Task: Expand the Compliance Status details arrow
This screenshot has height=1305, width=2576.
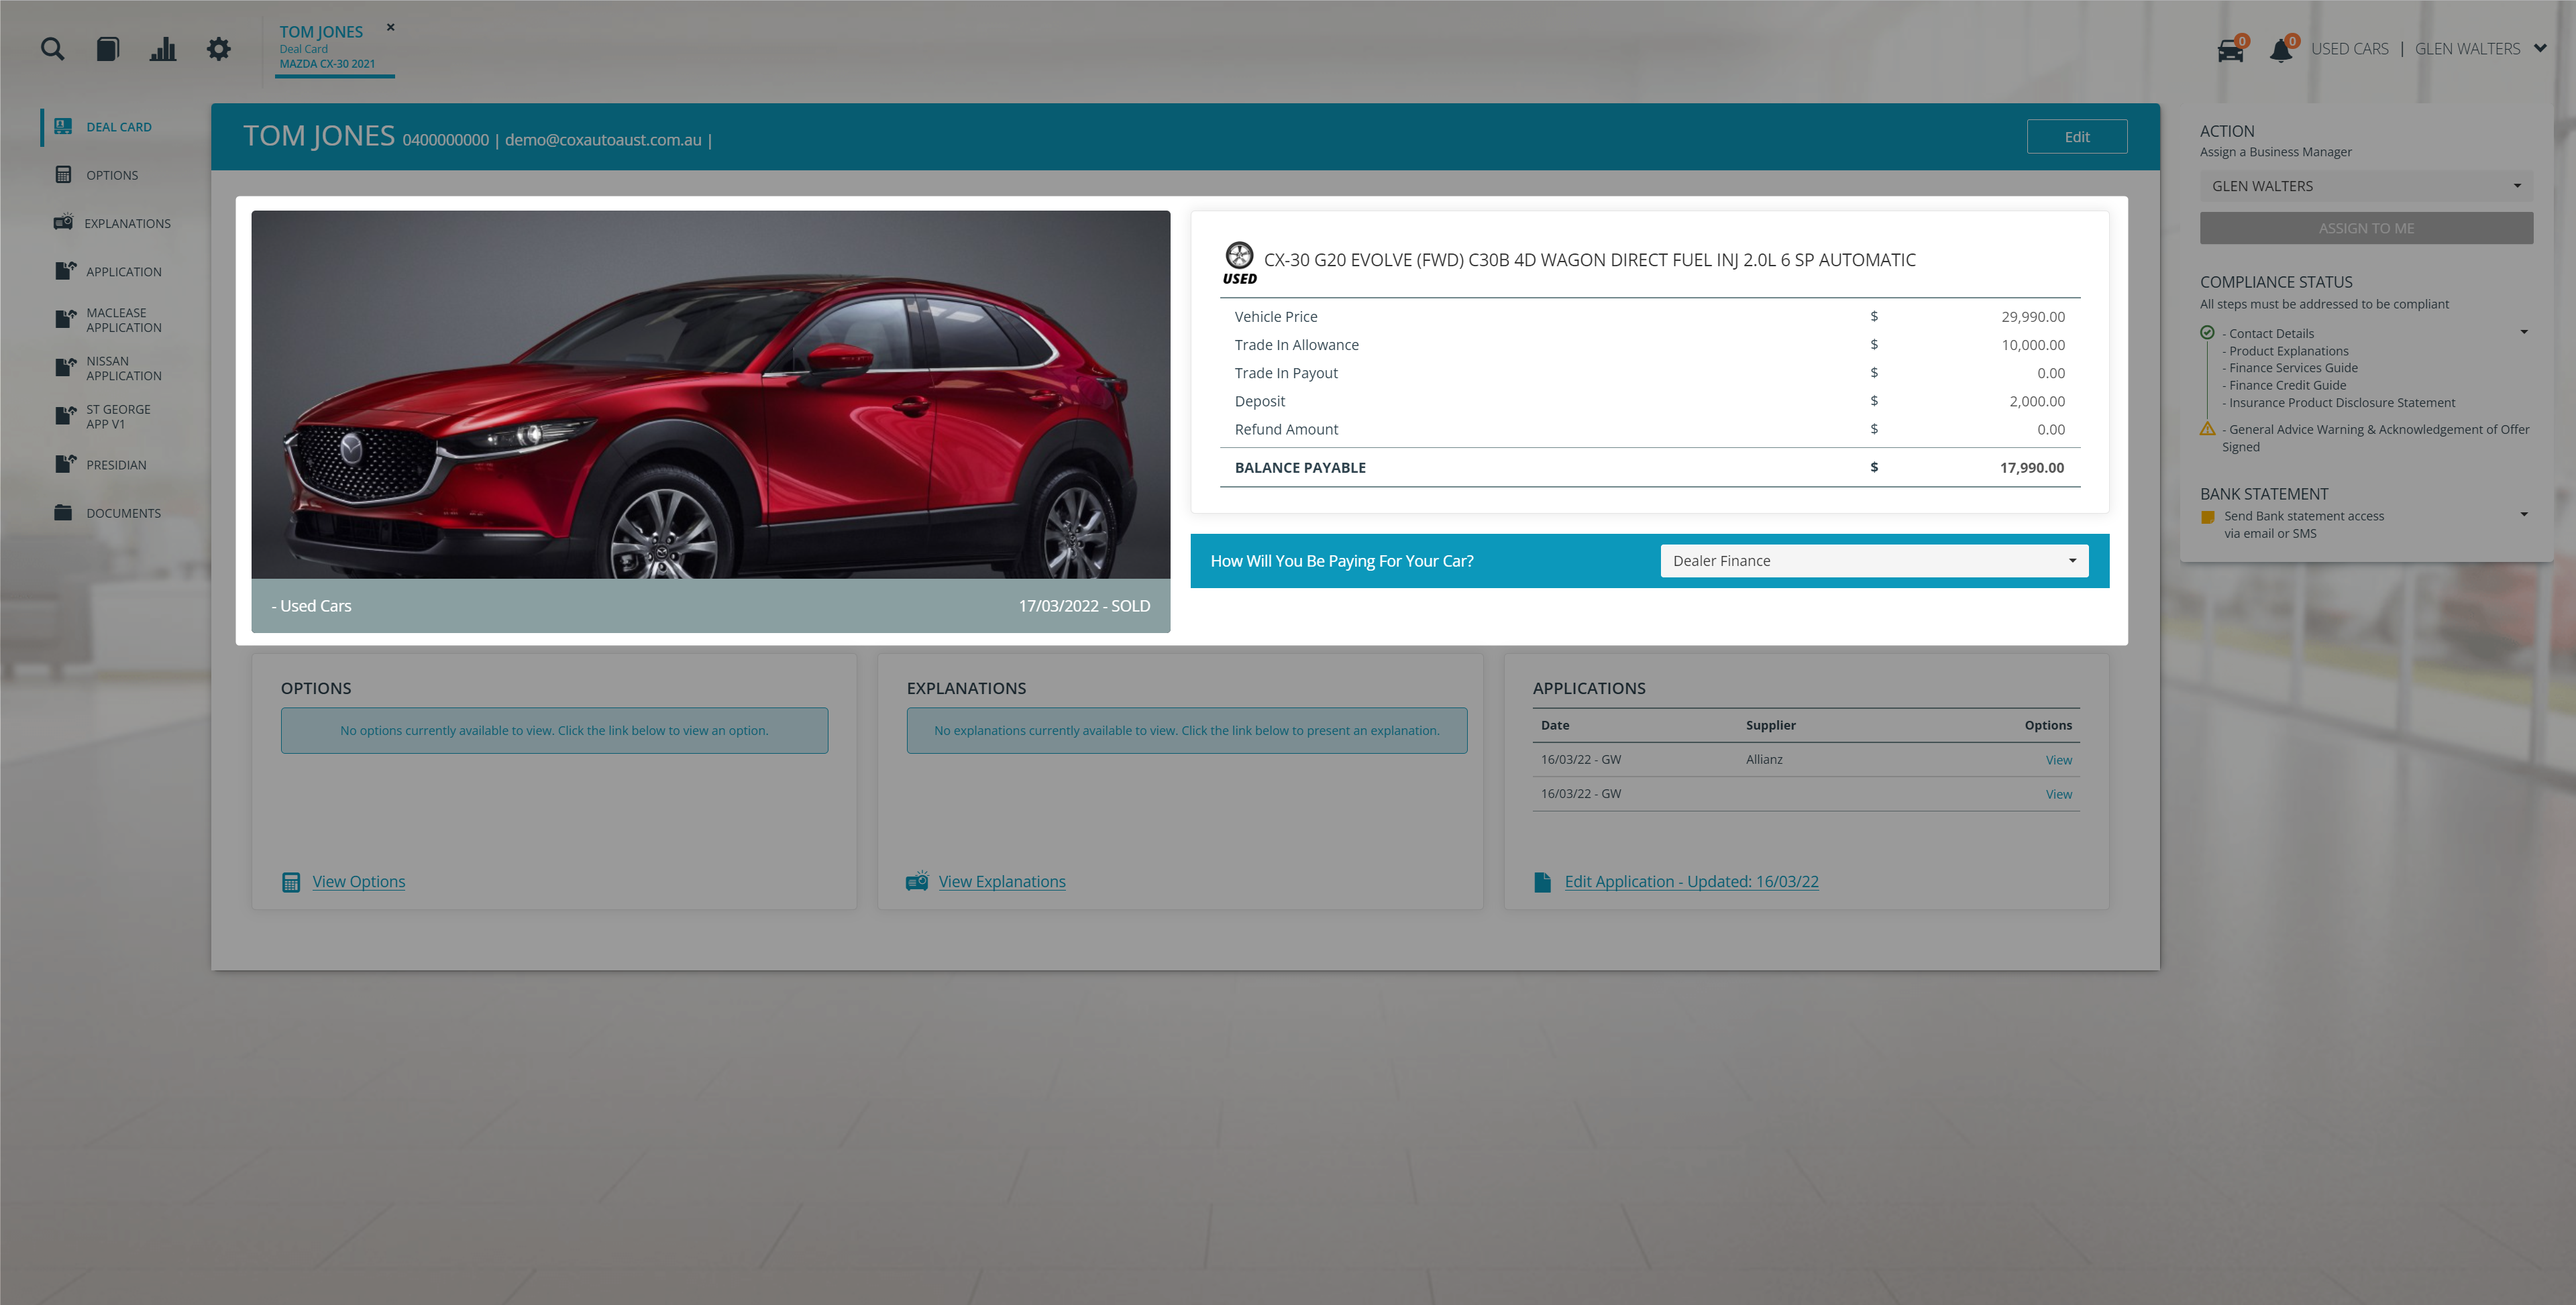Action: [x=2523, y=332]
